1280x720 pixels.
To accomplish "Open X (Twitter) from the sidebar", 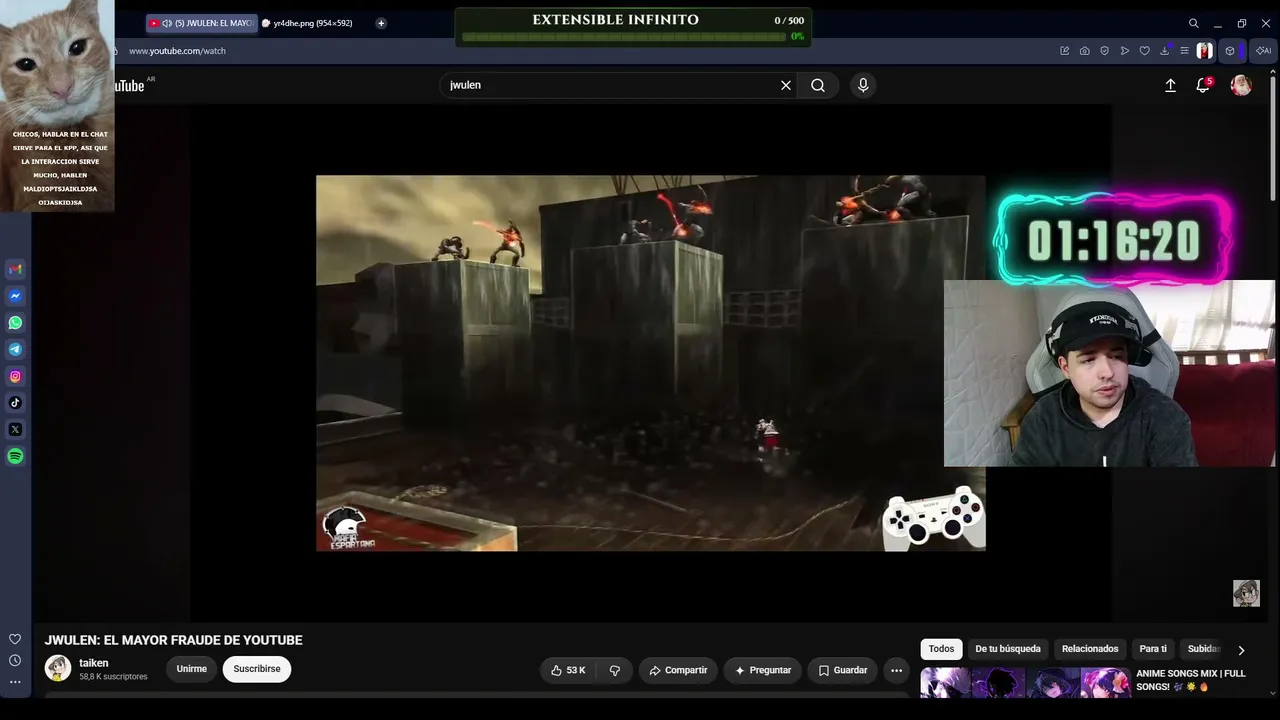I will tap(15, 430).
